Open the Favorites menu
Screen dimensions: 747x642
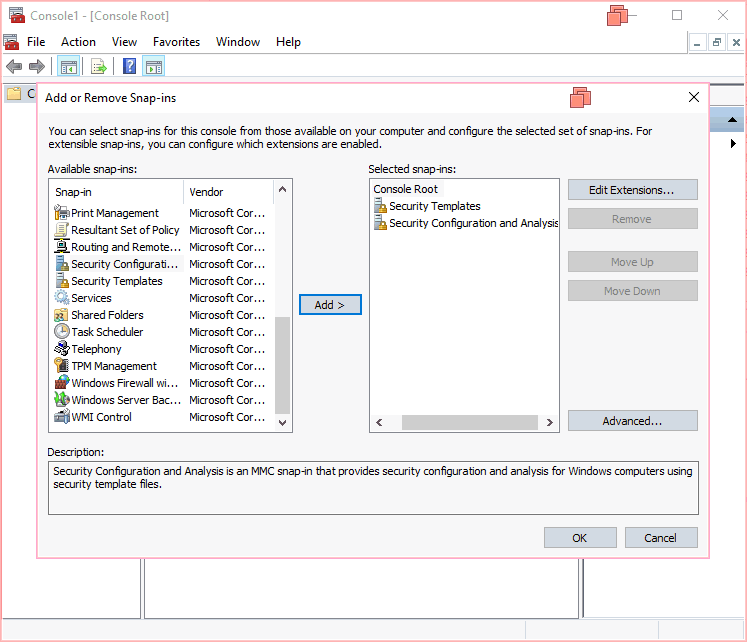176,42
